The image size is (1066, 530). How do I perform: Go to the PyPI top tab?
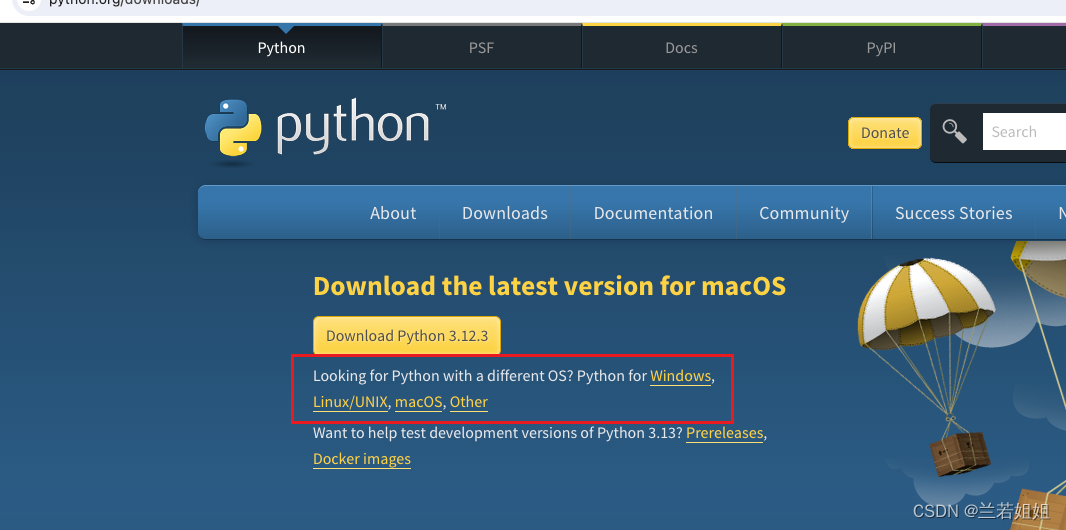point(881,48)
